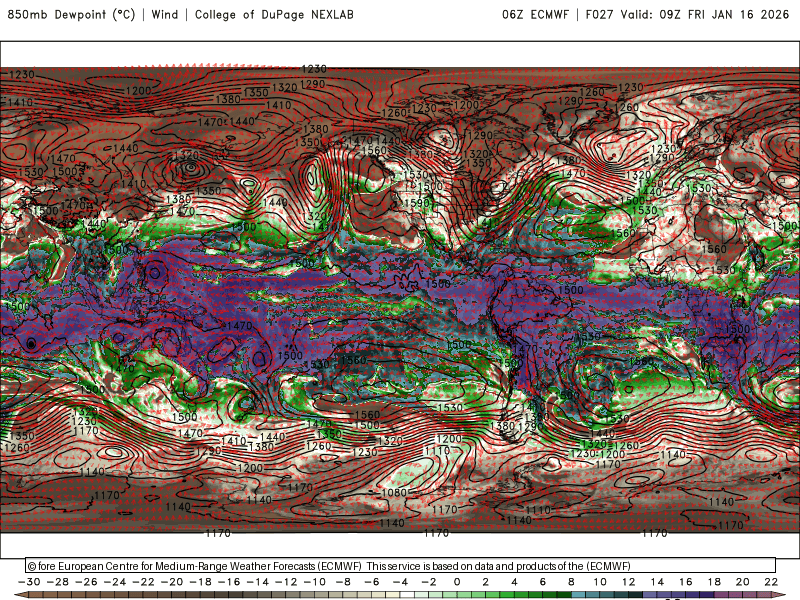This screenshot has width=800, height=600.
Task: Click the "20" legend value
Action: point(743,582)
